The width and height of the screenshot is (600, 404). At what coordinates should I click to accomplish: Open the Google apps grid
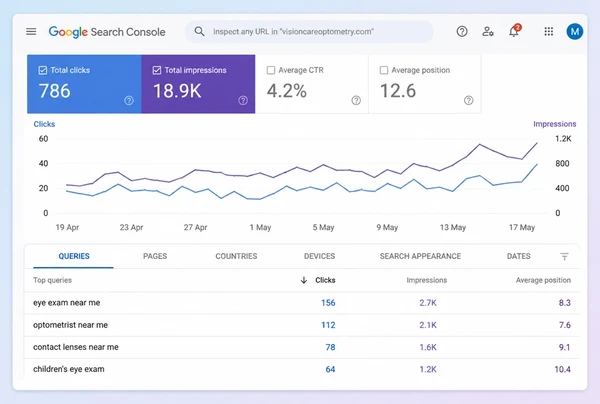coord(549,31)
